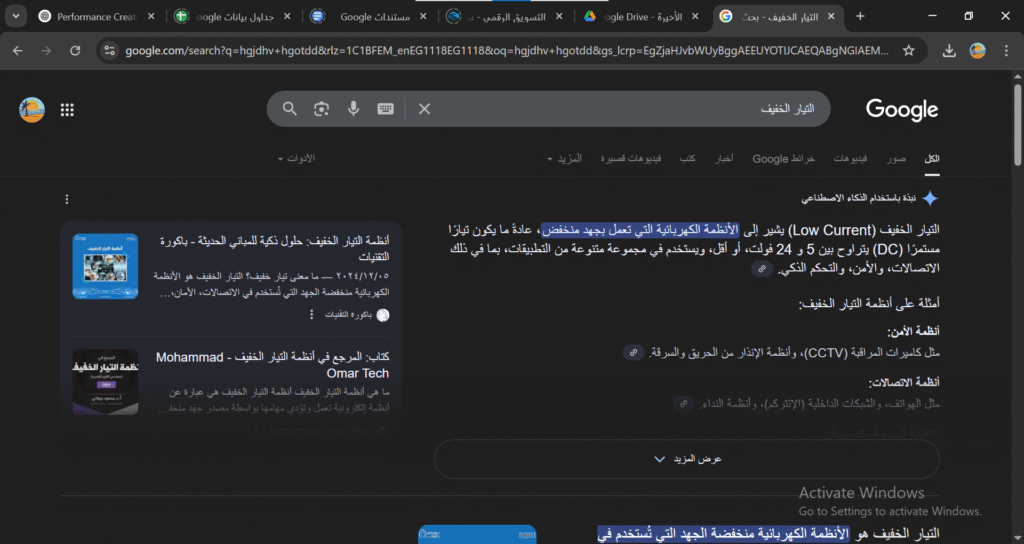
Task: Click the browser address bar URL
Action: click(x=506, y=50)
